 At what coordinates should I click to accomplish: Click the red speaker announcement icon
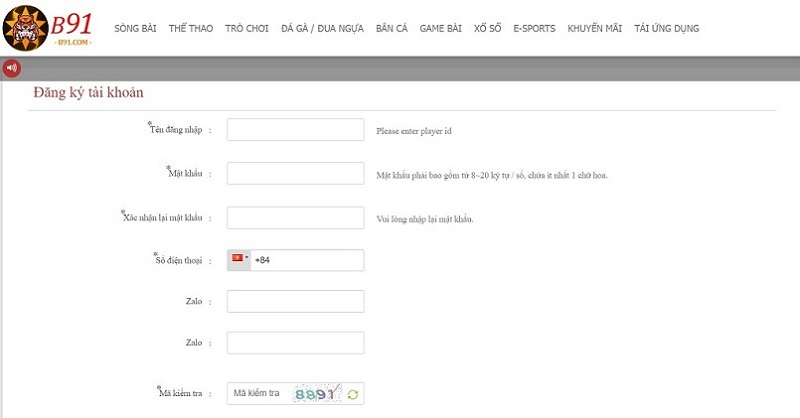(x=12, y=68)
